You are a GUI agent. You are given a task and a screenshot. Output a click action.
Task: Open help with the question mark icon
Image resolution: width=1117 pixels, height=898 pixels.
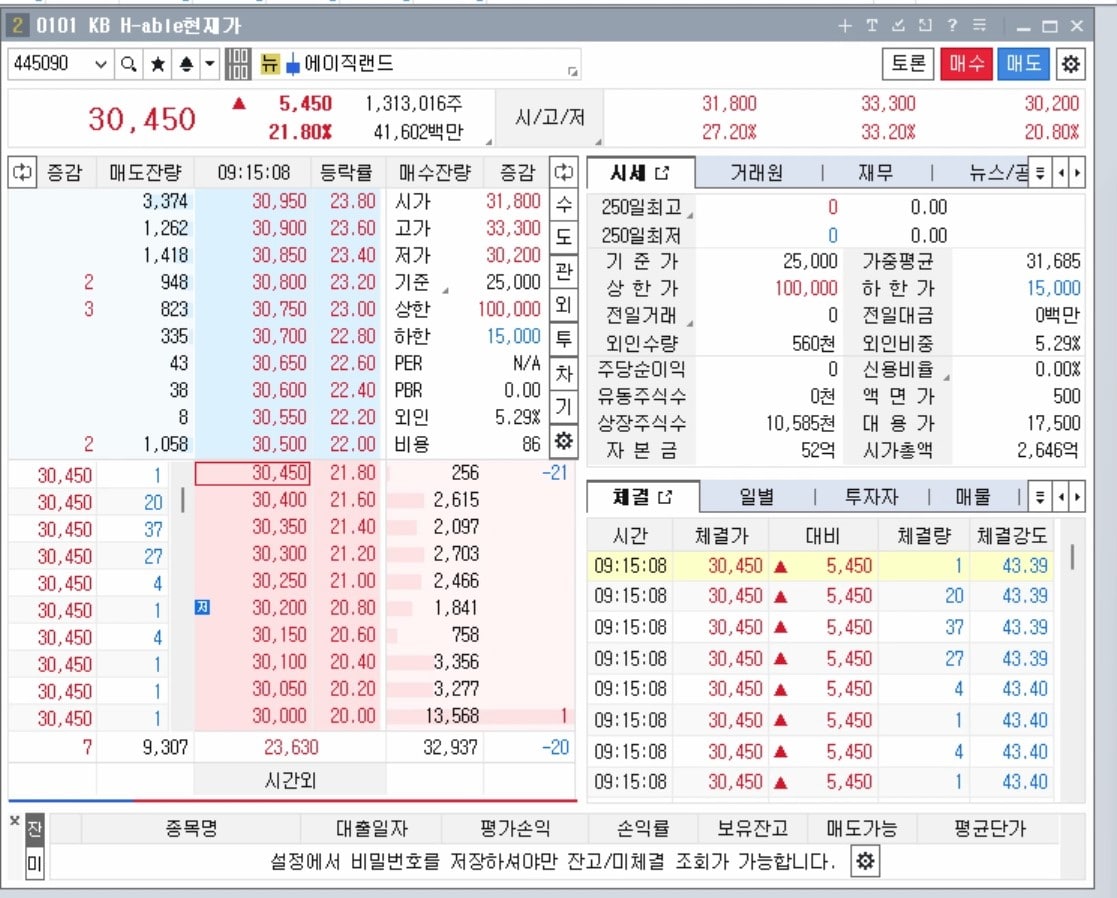tap(952, 26)
